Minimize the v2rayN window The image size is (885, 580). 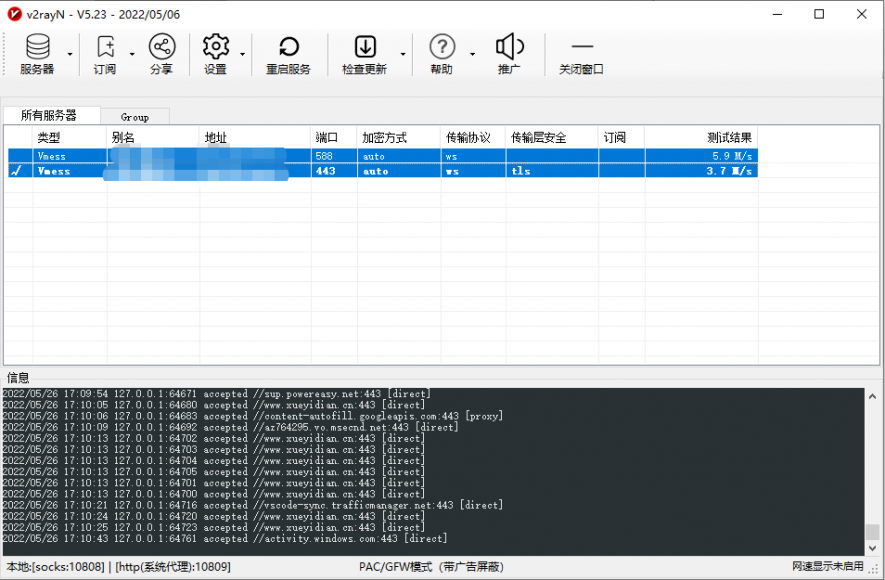(x=777, y=14)
